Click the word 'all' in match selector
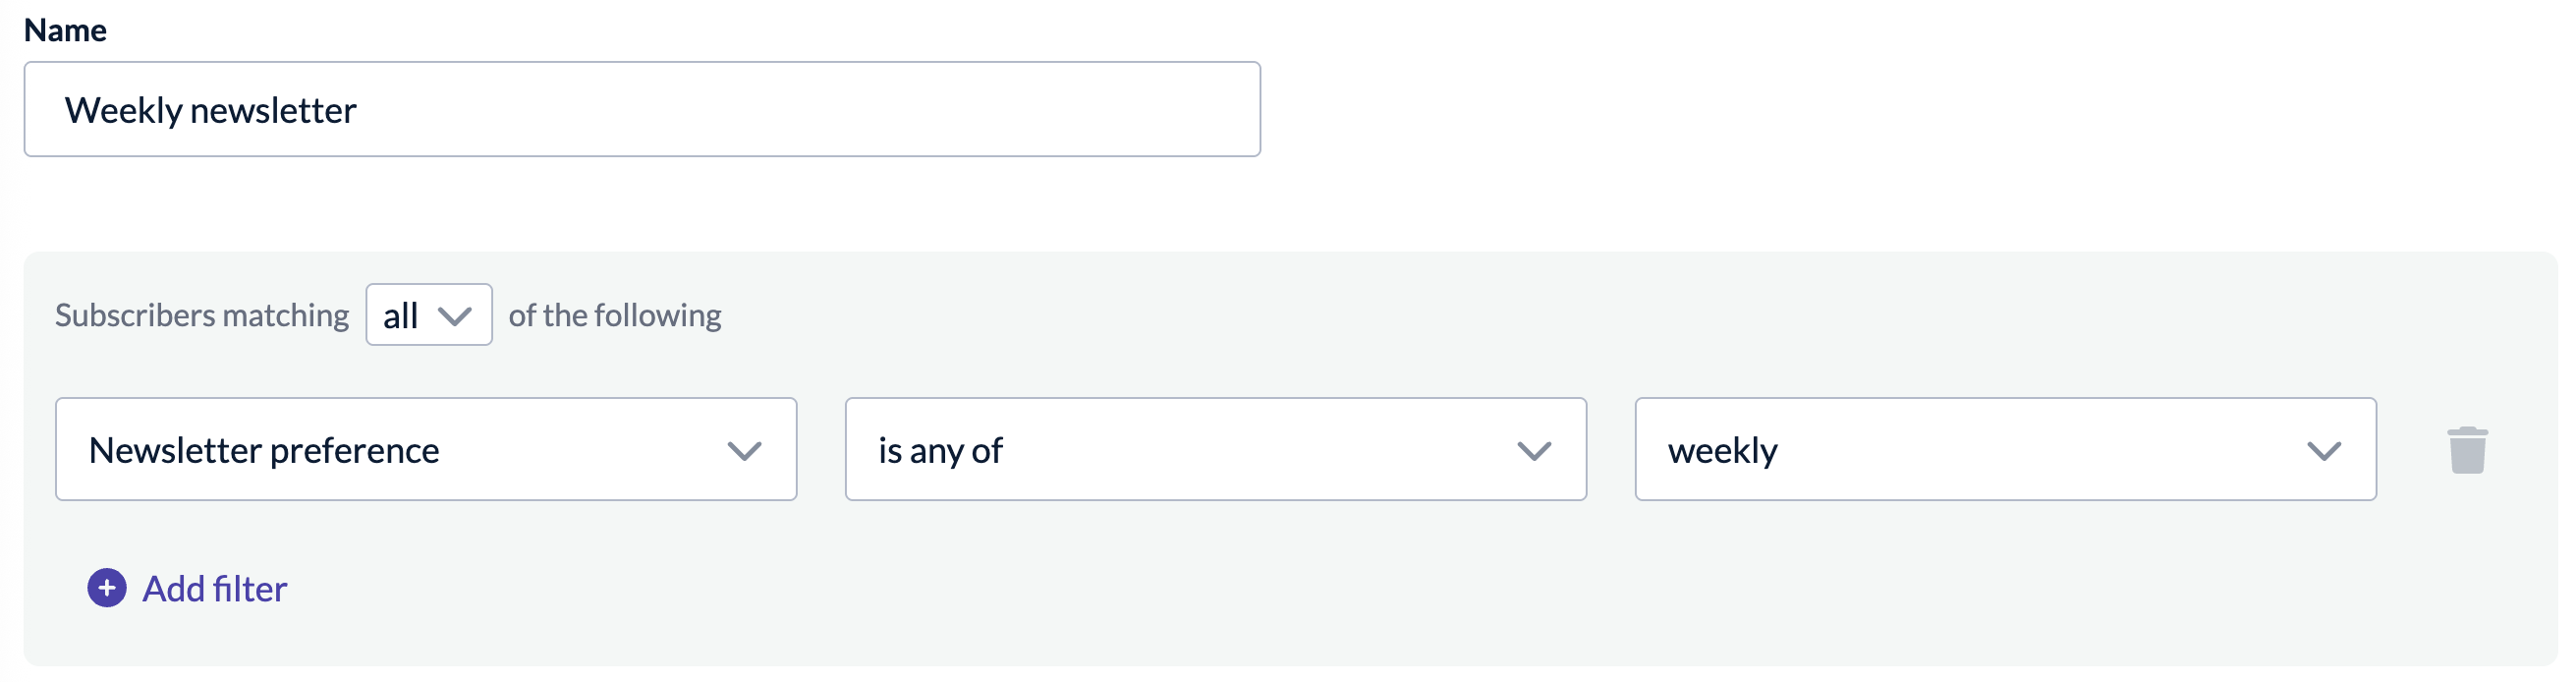This screenshot has width=2576, height=682. tap(400, 316)
